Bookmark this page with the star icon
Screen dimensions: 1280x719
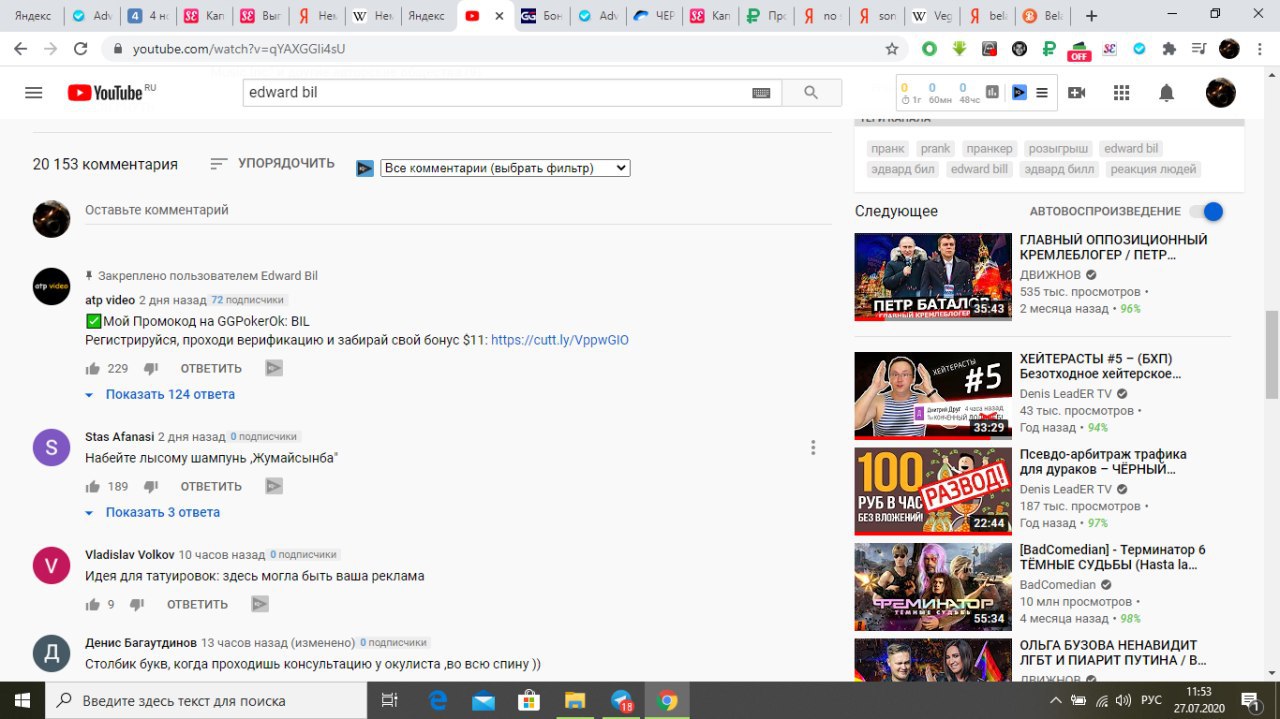click(891, 48)
